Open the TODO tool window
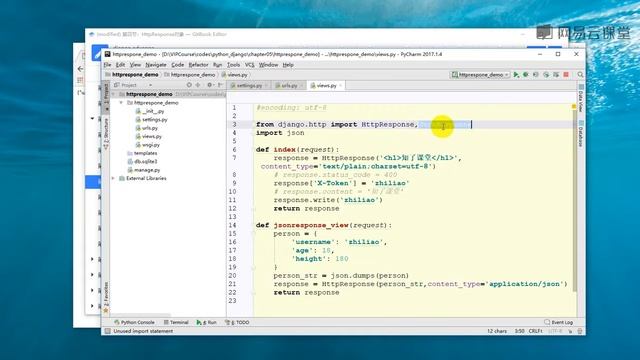This screenshot has width=640, height=360. [x=237, y=322]
